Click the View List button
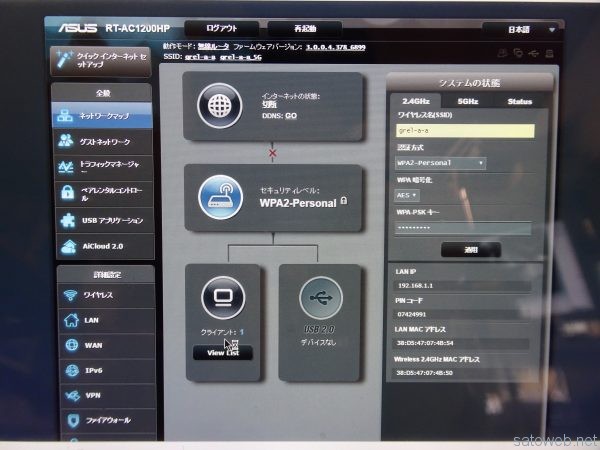The height and width of the screenshot is (450, 600). click(x=222, y=352)
